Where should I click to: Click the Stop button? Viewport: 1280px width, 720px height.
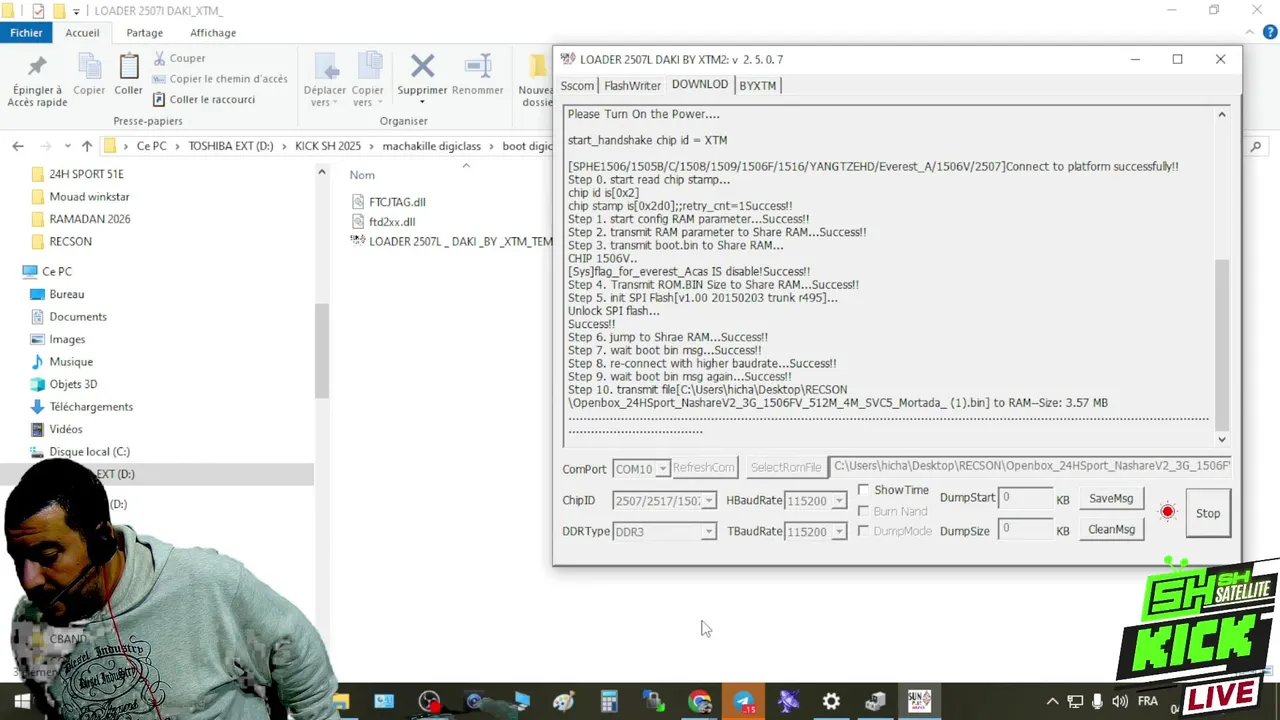click(x=1208, y=513)
